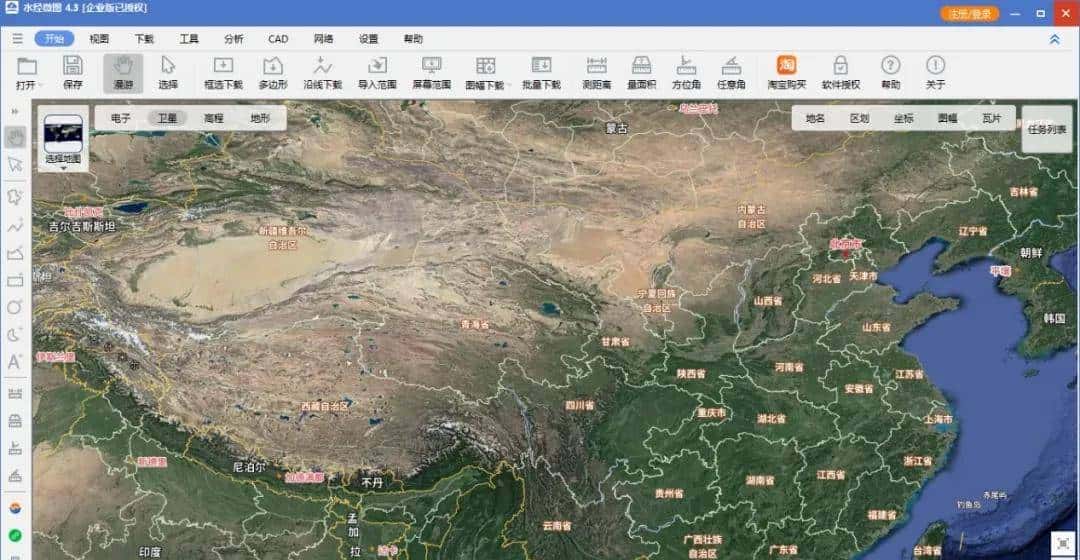Expand the left sidebar with double arrow
1080x560 pixels.
point(15,112)
